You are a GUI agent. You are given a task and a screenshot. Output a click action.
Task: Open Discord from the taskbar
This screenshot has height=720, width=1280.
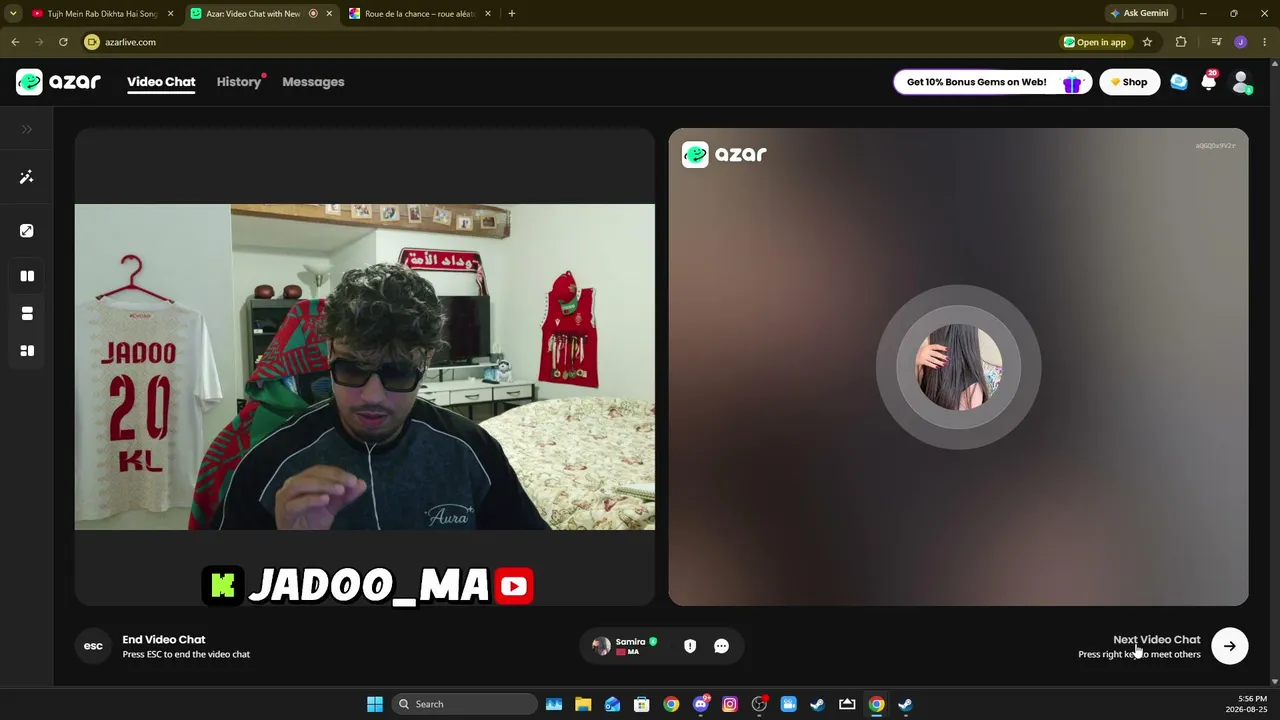tap(701, 704)
